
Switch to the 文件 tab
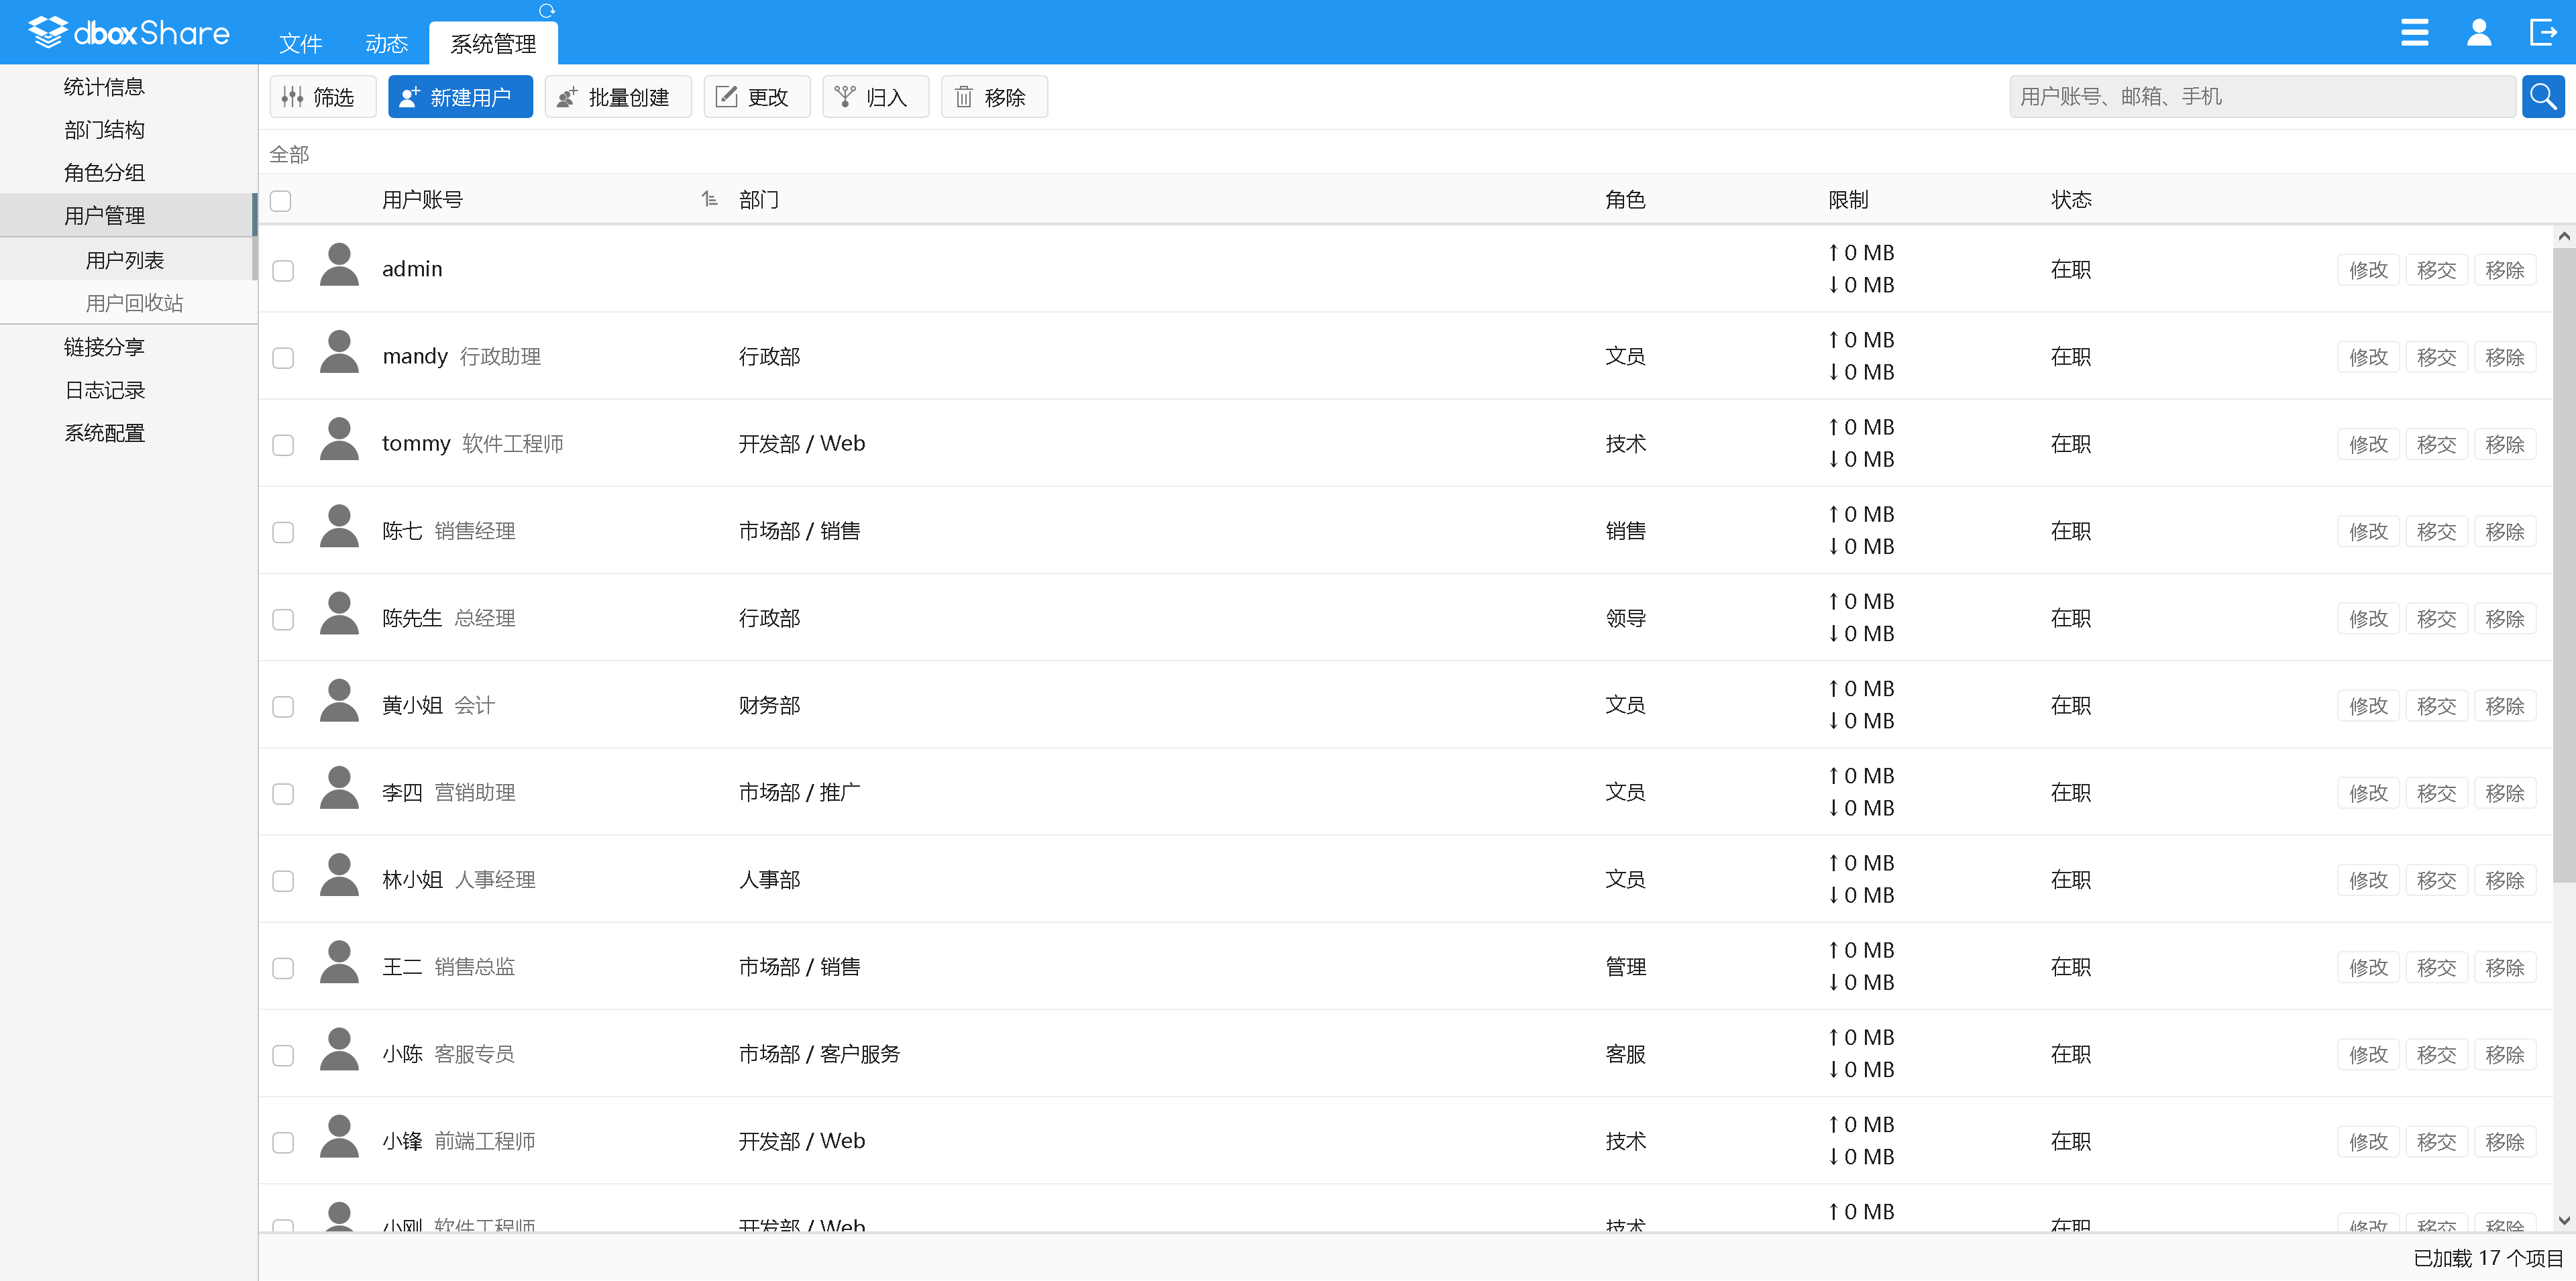pos(300,43)
